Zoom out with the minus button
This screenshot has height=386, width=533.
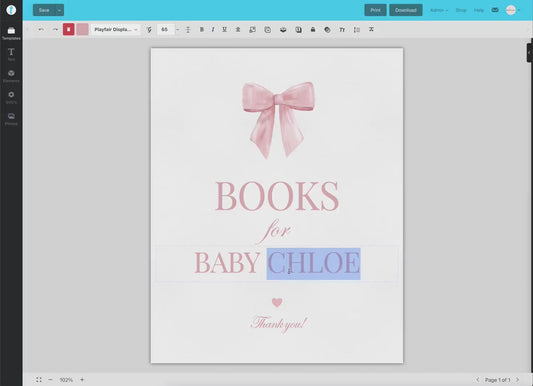50,380
